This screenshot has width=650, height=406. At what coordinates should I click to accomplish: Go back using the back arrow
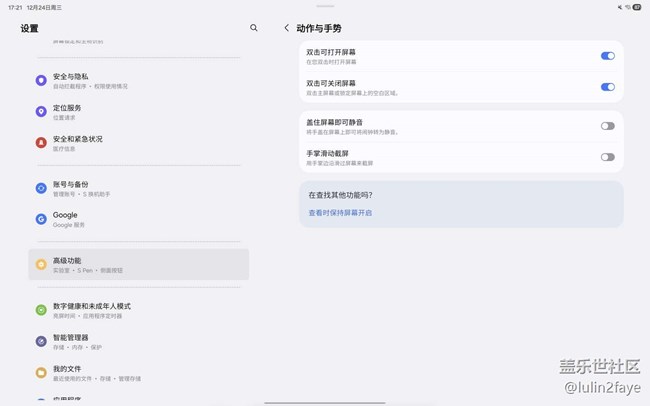click(x=287, y=28)
